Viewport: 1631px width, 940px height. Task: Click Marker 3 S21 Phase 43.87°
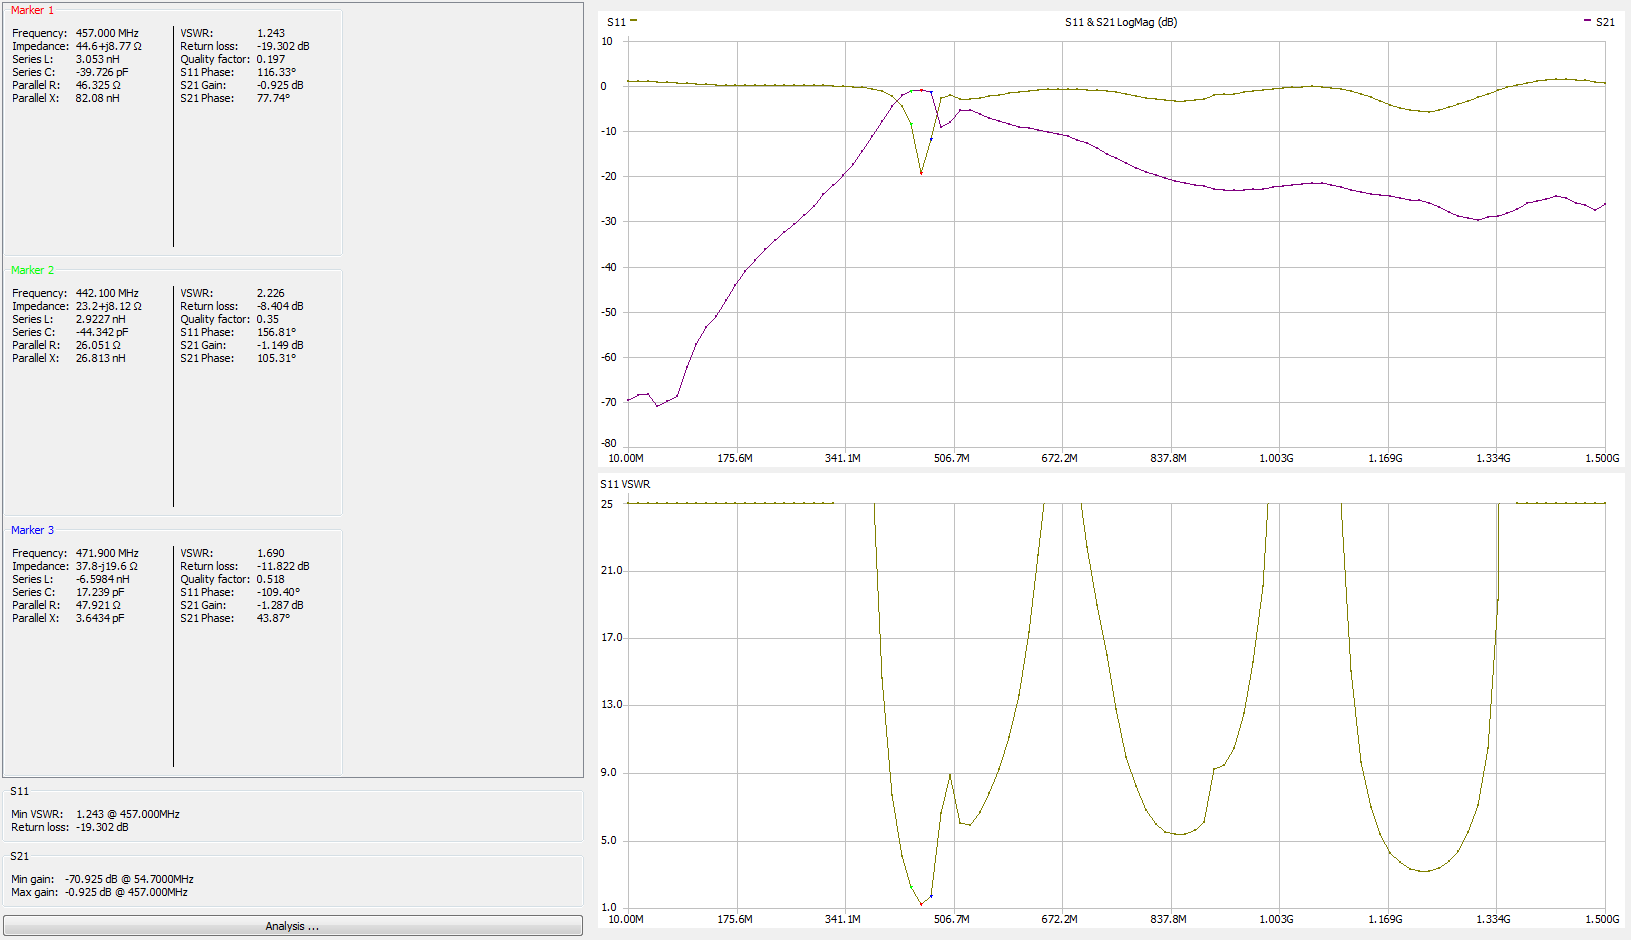coord(273,618)
